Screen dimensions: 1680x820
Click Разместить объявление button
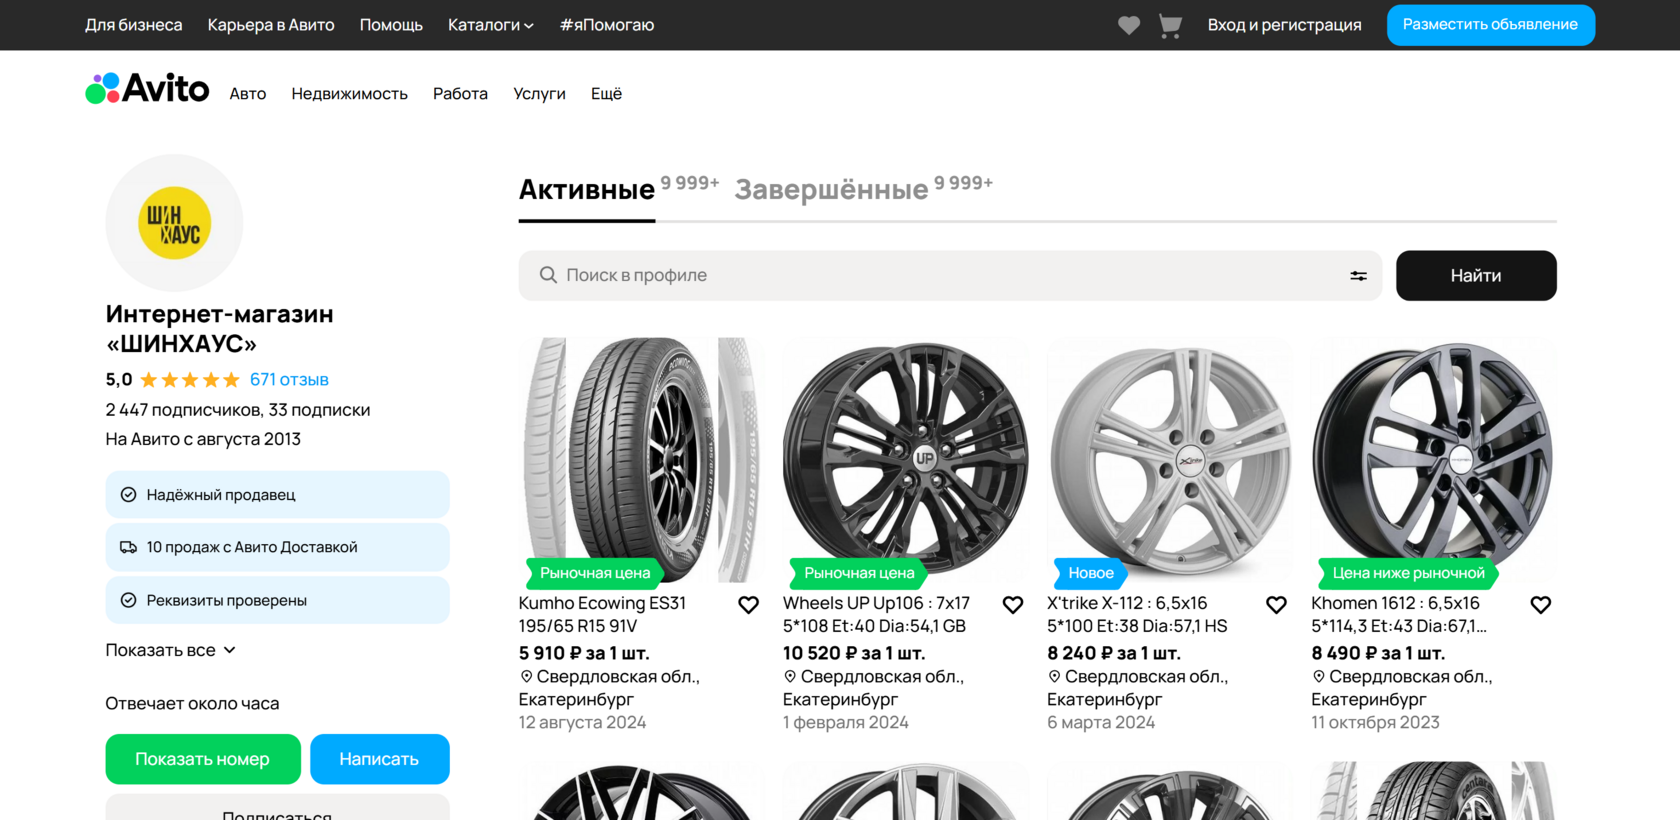coord(1490,25)
